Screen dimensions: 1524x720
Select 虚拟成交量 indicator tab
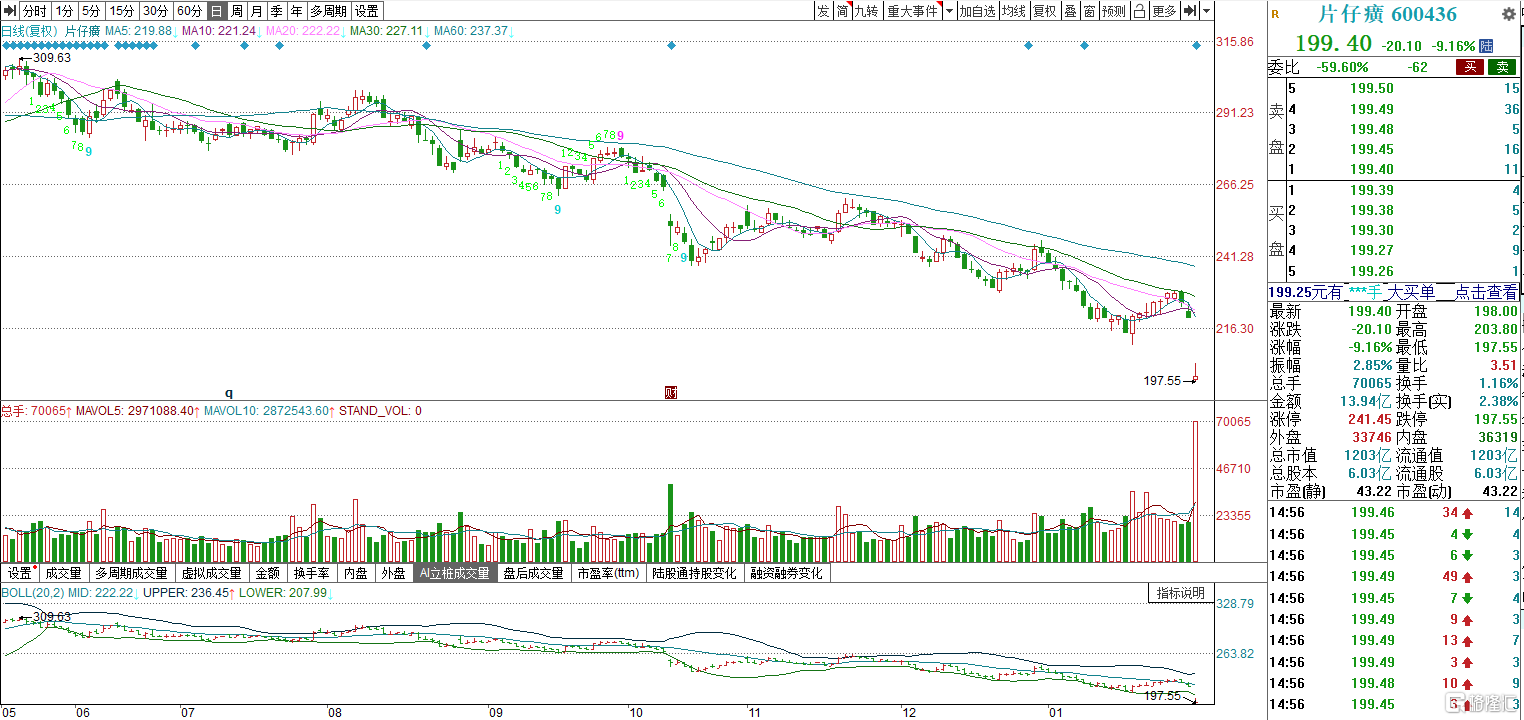[x=211, y=574]
